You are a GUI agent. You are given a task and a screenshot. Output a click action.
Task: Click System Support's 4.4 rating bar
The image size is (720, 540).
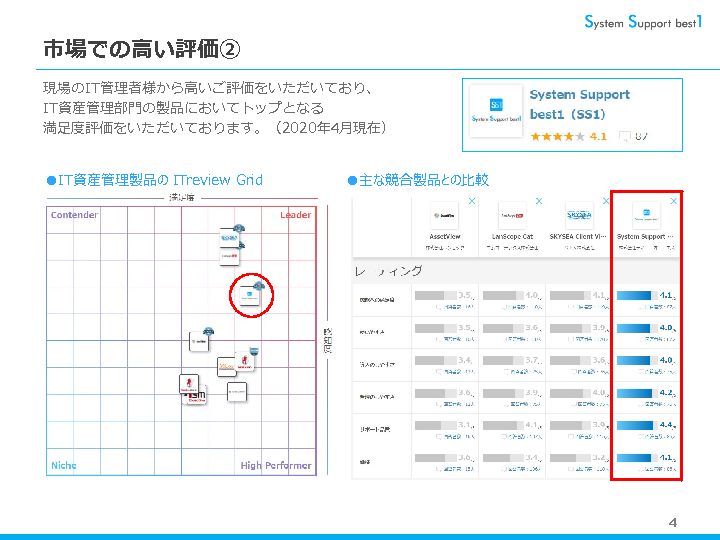pos(637,425)
